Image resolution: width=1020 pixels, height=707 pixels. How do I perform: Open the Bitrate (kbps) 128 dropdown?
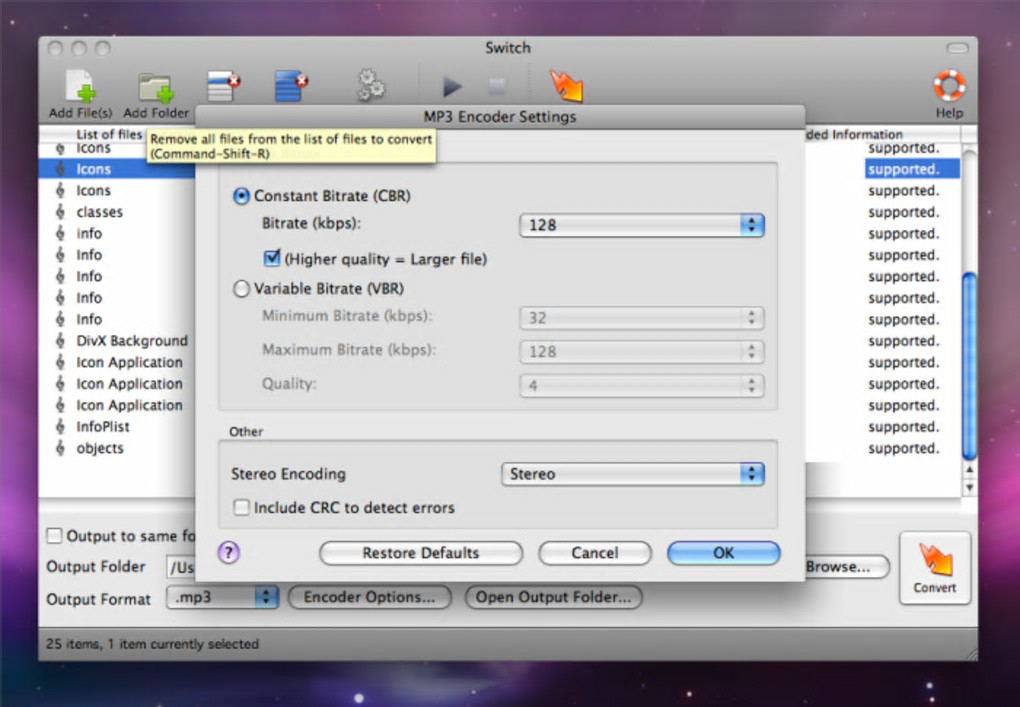[641, 225]
